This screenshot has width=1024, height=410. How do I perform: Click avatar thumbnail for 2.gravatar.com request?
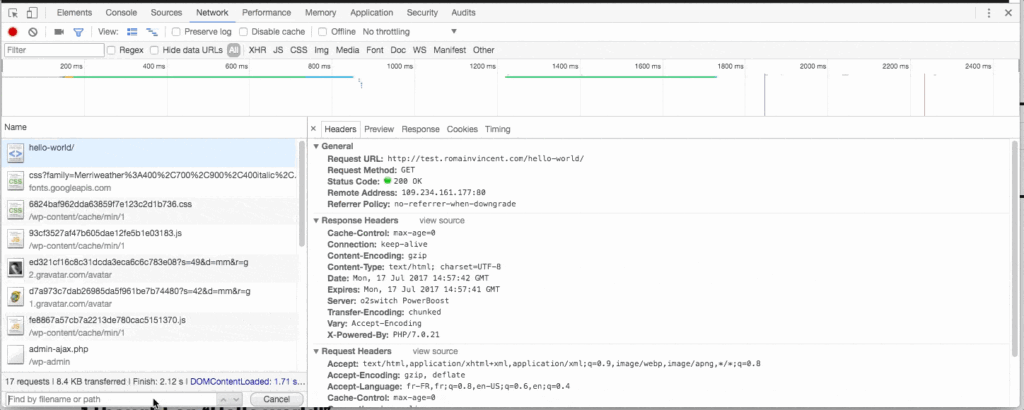pyautogui.click(x=16, y=268)
